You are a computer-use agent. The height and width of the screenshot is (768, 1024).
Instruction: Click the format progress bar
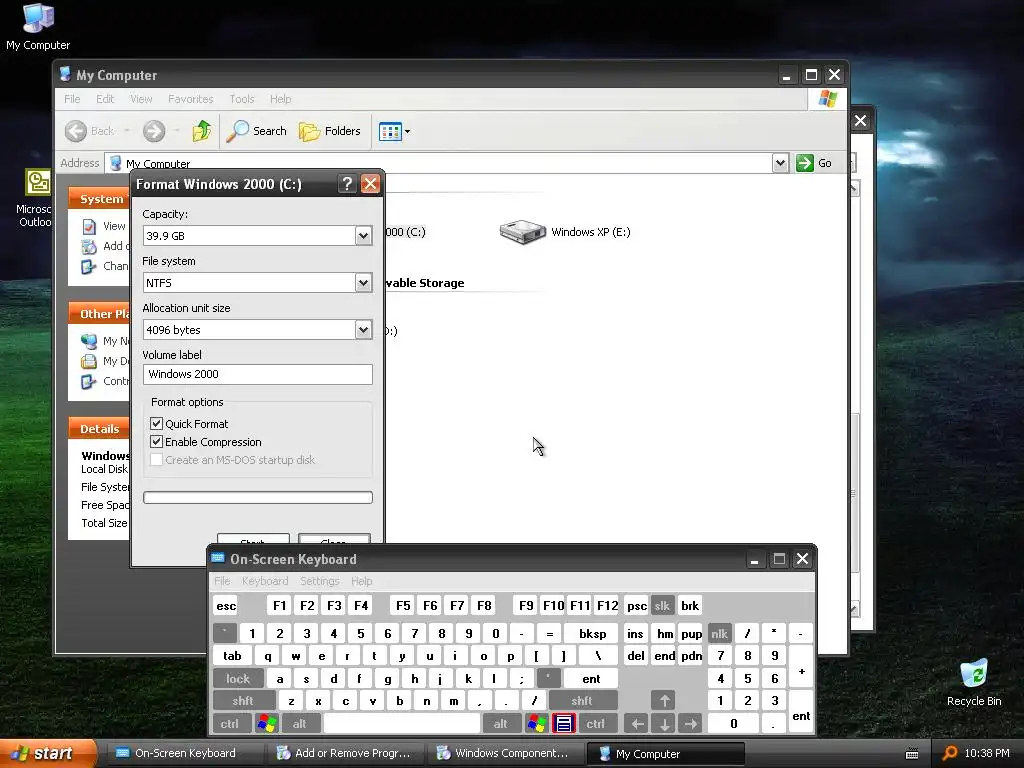pos(258,498)
